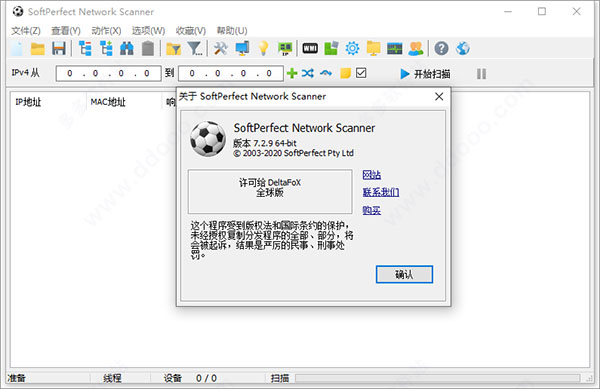Image resolution: width=600 pixels, height=389 pixels.
Task: Open the 查看(Y) menu
Action: [66, 31]
